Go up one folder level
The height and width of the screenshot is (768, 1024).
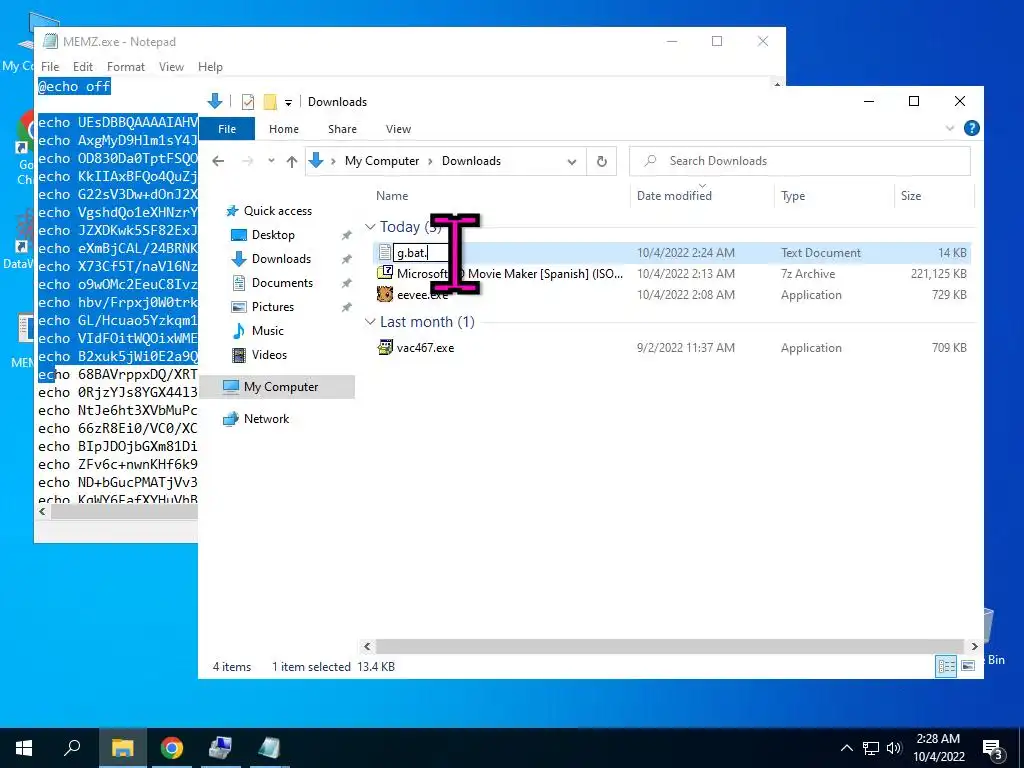[x=292, y=161]
